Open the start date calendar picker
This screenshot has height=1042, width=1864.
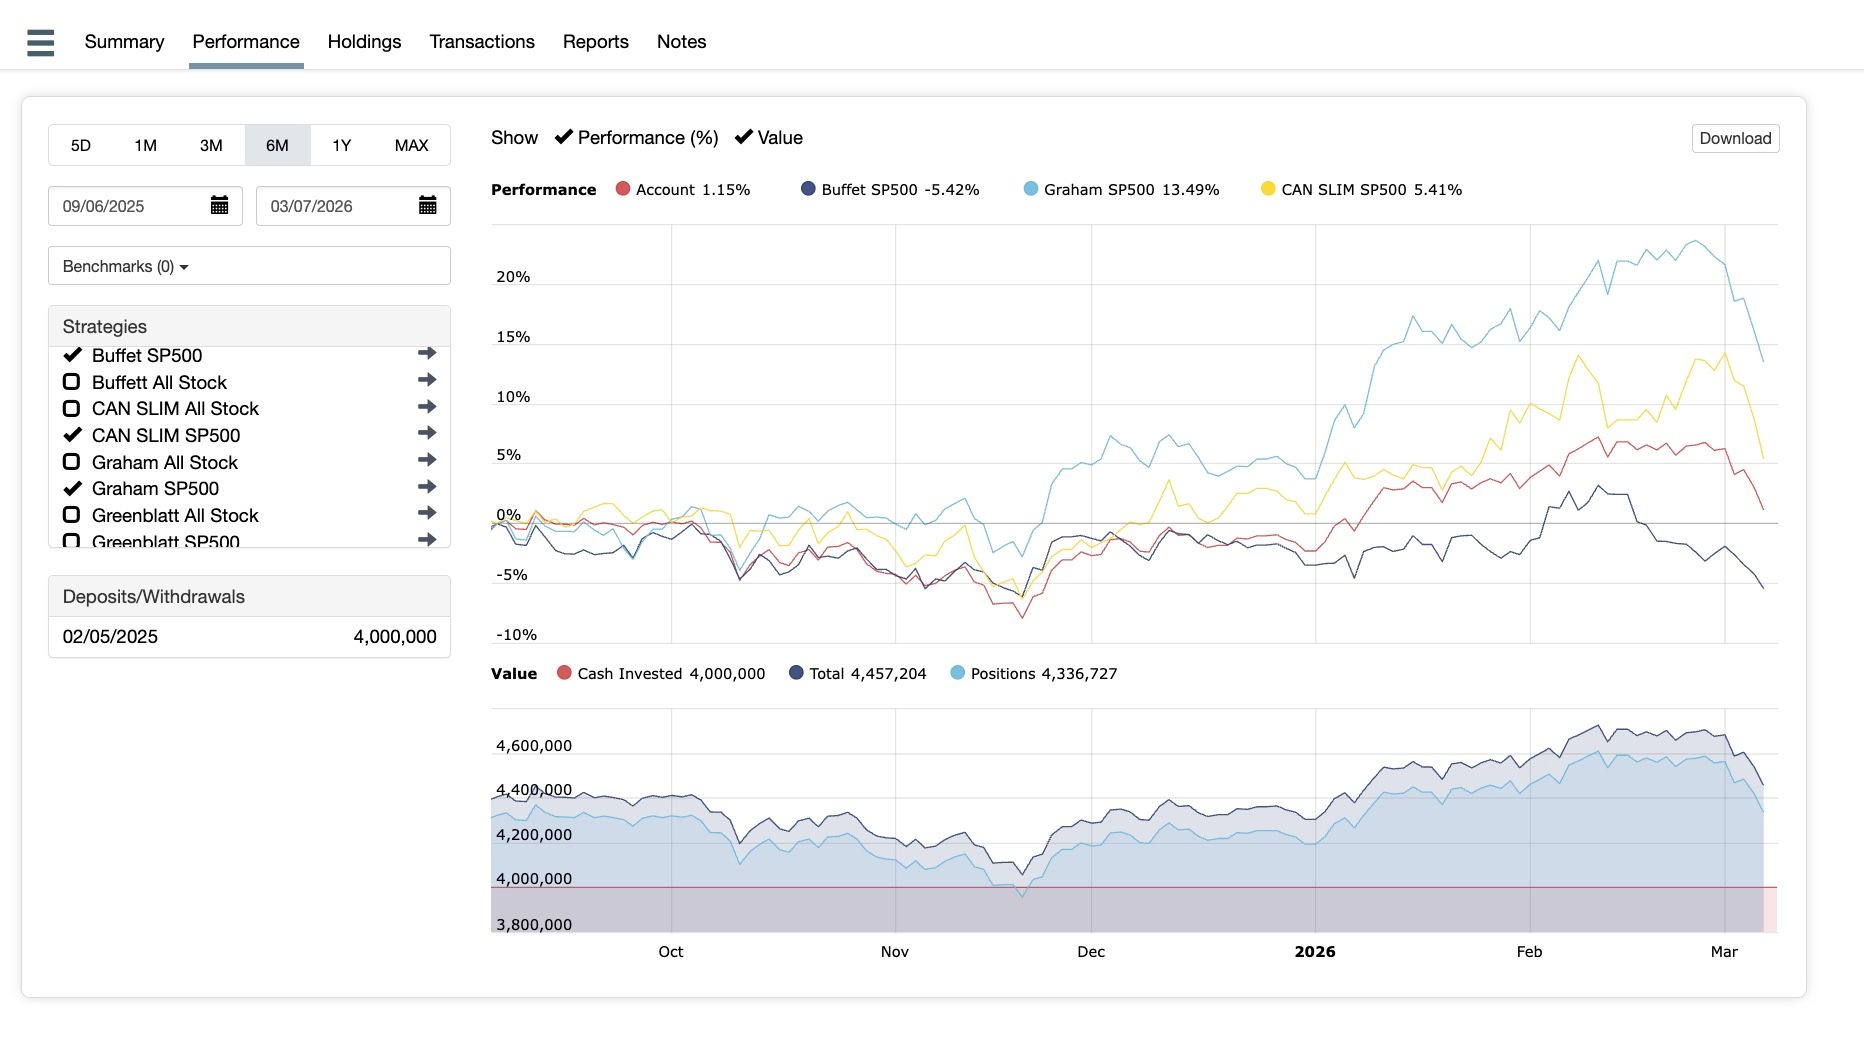click(x=220, y=206)
